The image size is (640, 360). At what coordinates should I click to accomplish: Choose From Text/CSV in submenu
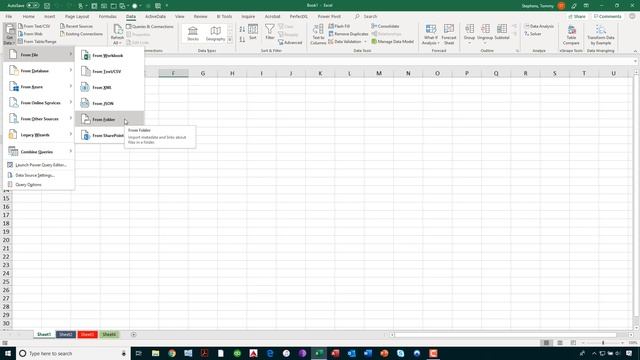(109, 71)
